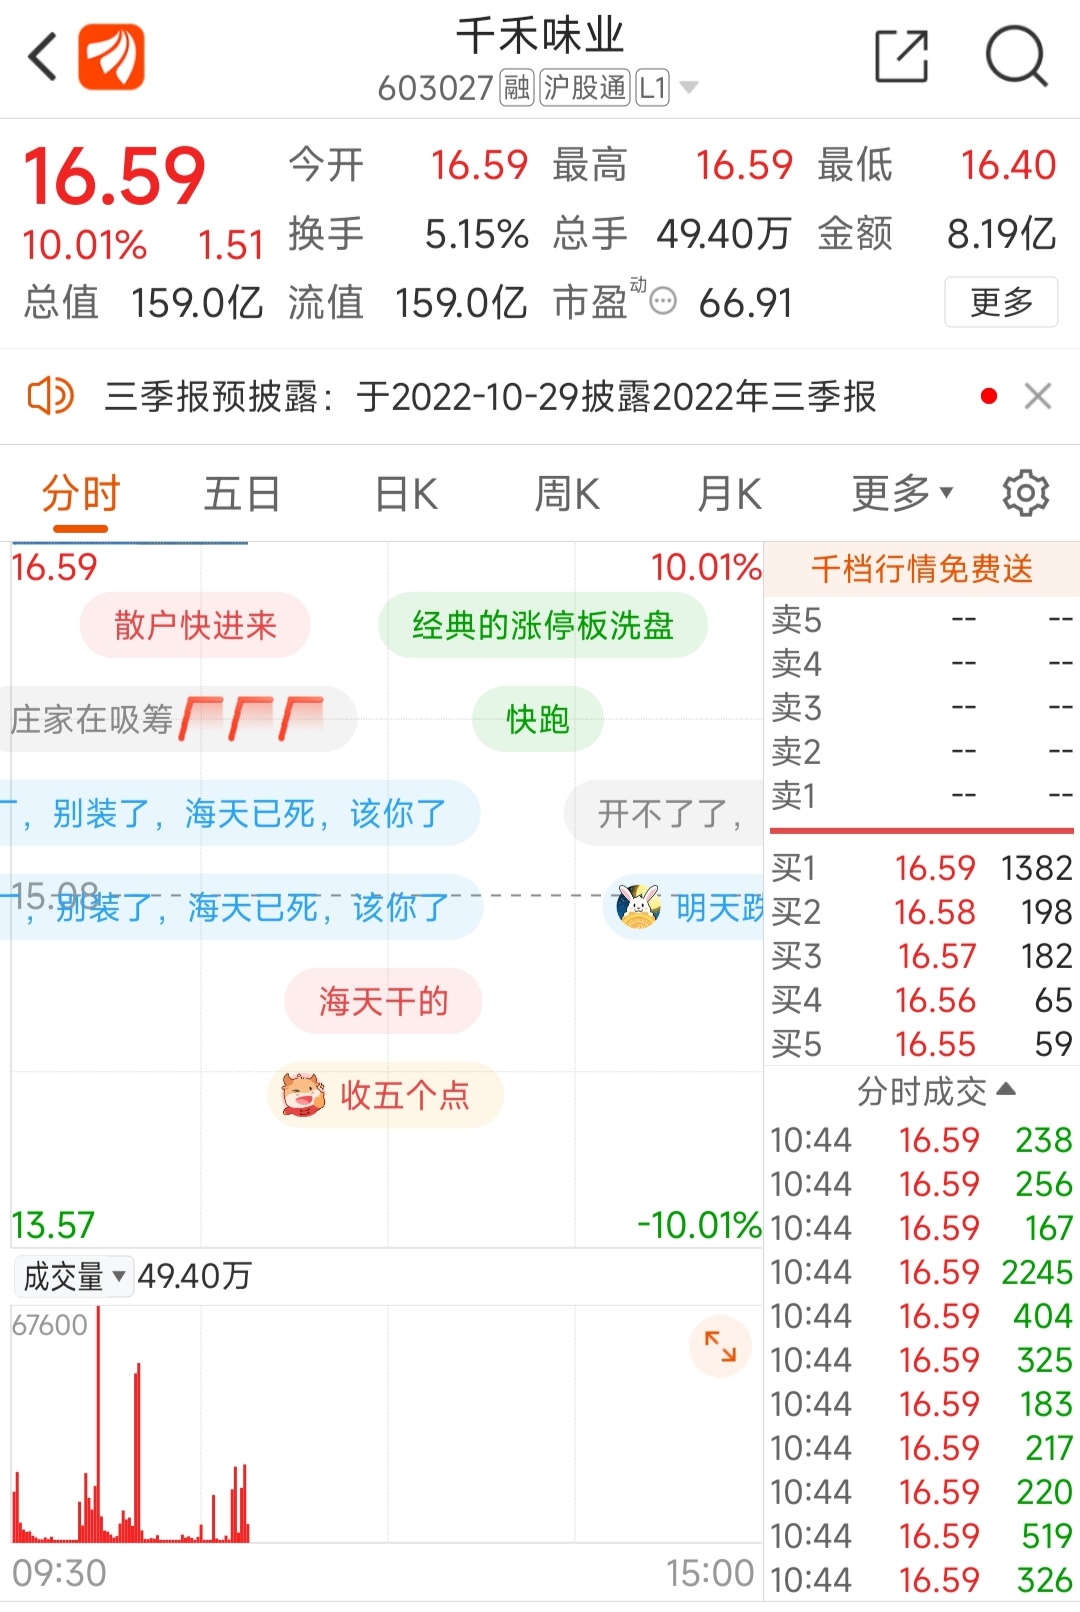The height and width of the screenshot is (1612, 1080).
Task: Tap the 快跑 comment bubble
Action: click(x=538, y=719)
